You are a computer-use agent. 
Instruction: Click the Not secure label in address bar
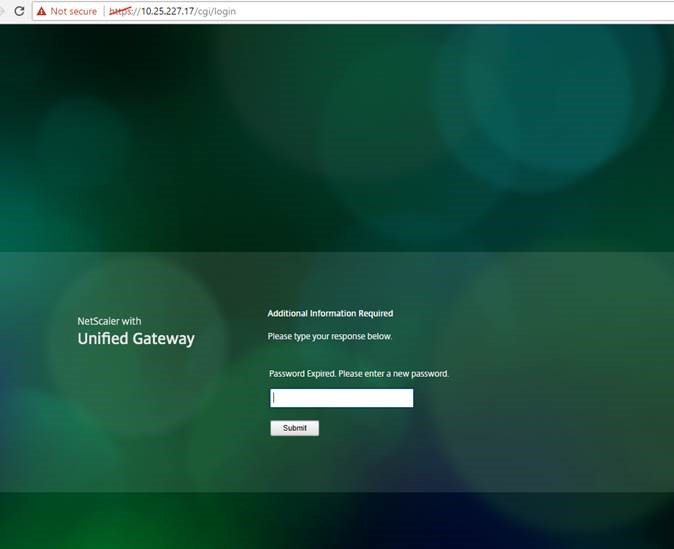(x=74, y=11)
